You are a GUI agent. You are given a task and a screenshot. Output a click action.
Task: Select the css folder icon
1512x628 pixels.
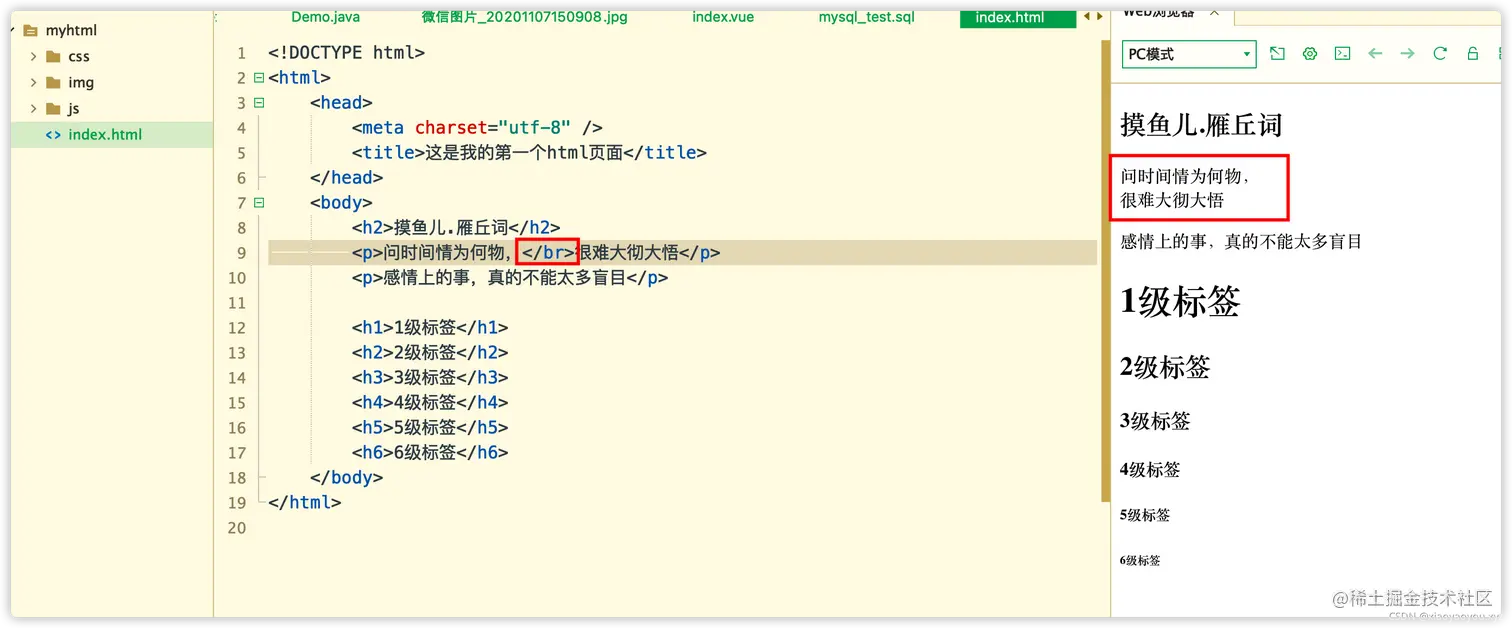pyautogui.click(x=54, y=56)
